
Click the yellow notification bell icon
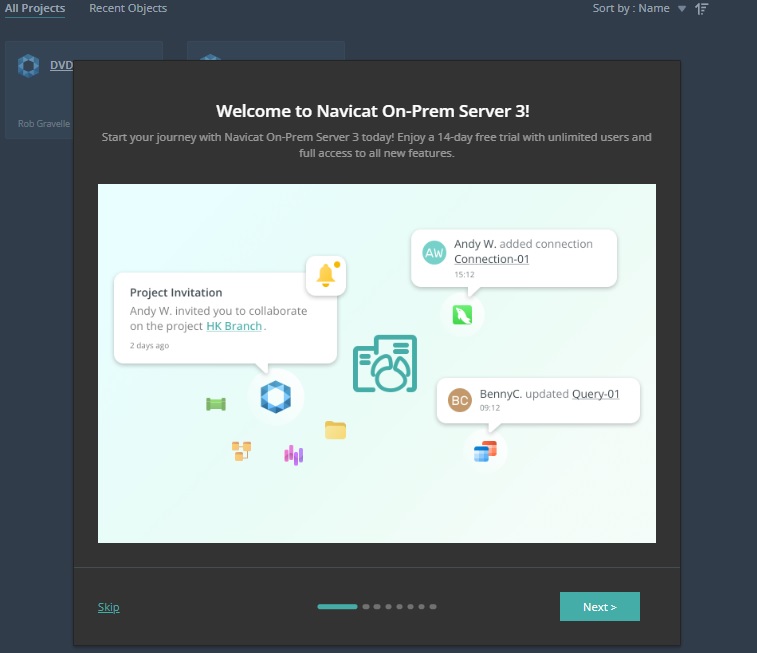(325, 276)
